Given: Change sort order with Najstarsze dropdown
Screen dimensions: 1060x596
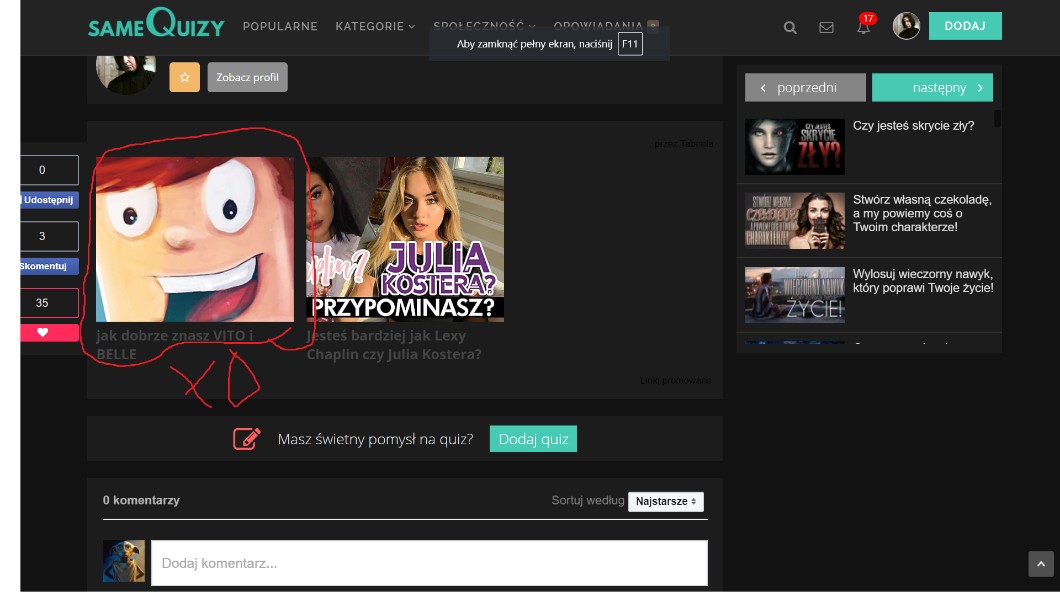Looking at the screenshot, I should (665, 501).
